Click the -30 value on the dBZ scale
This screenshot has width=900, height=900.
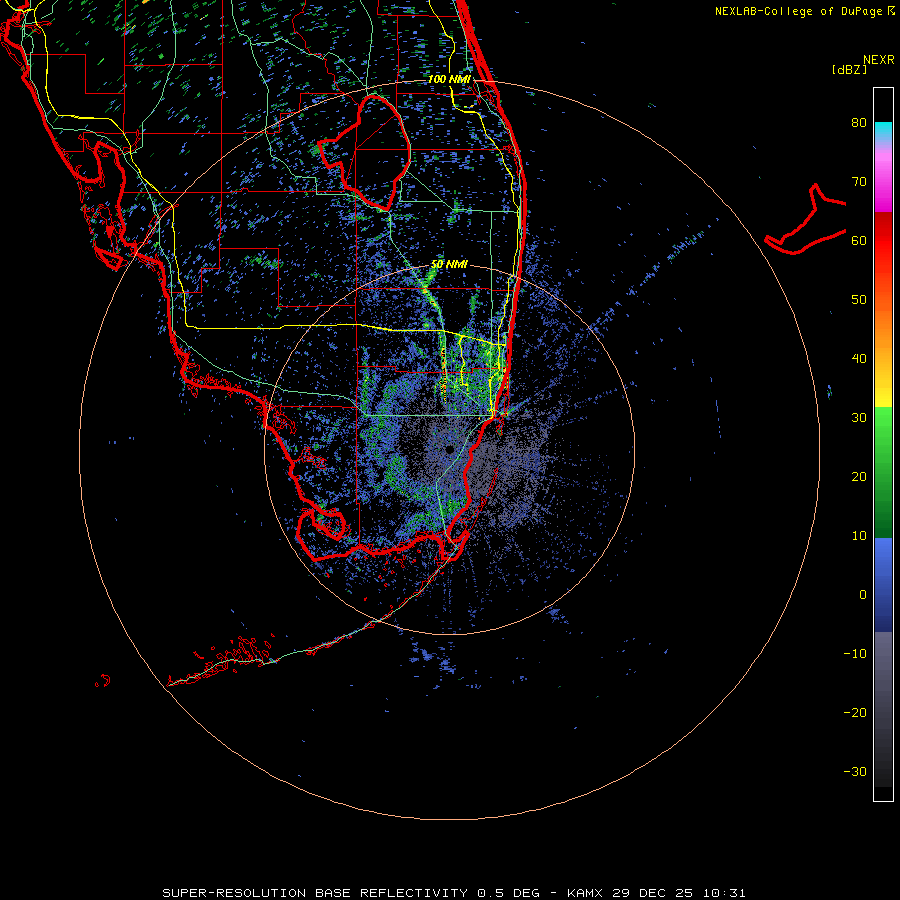[x=855, y=772]
